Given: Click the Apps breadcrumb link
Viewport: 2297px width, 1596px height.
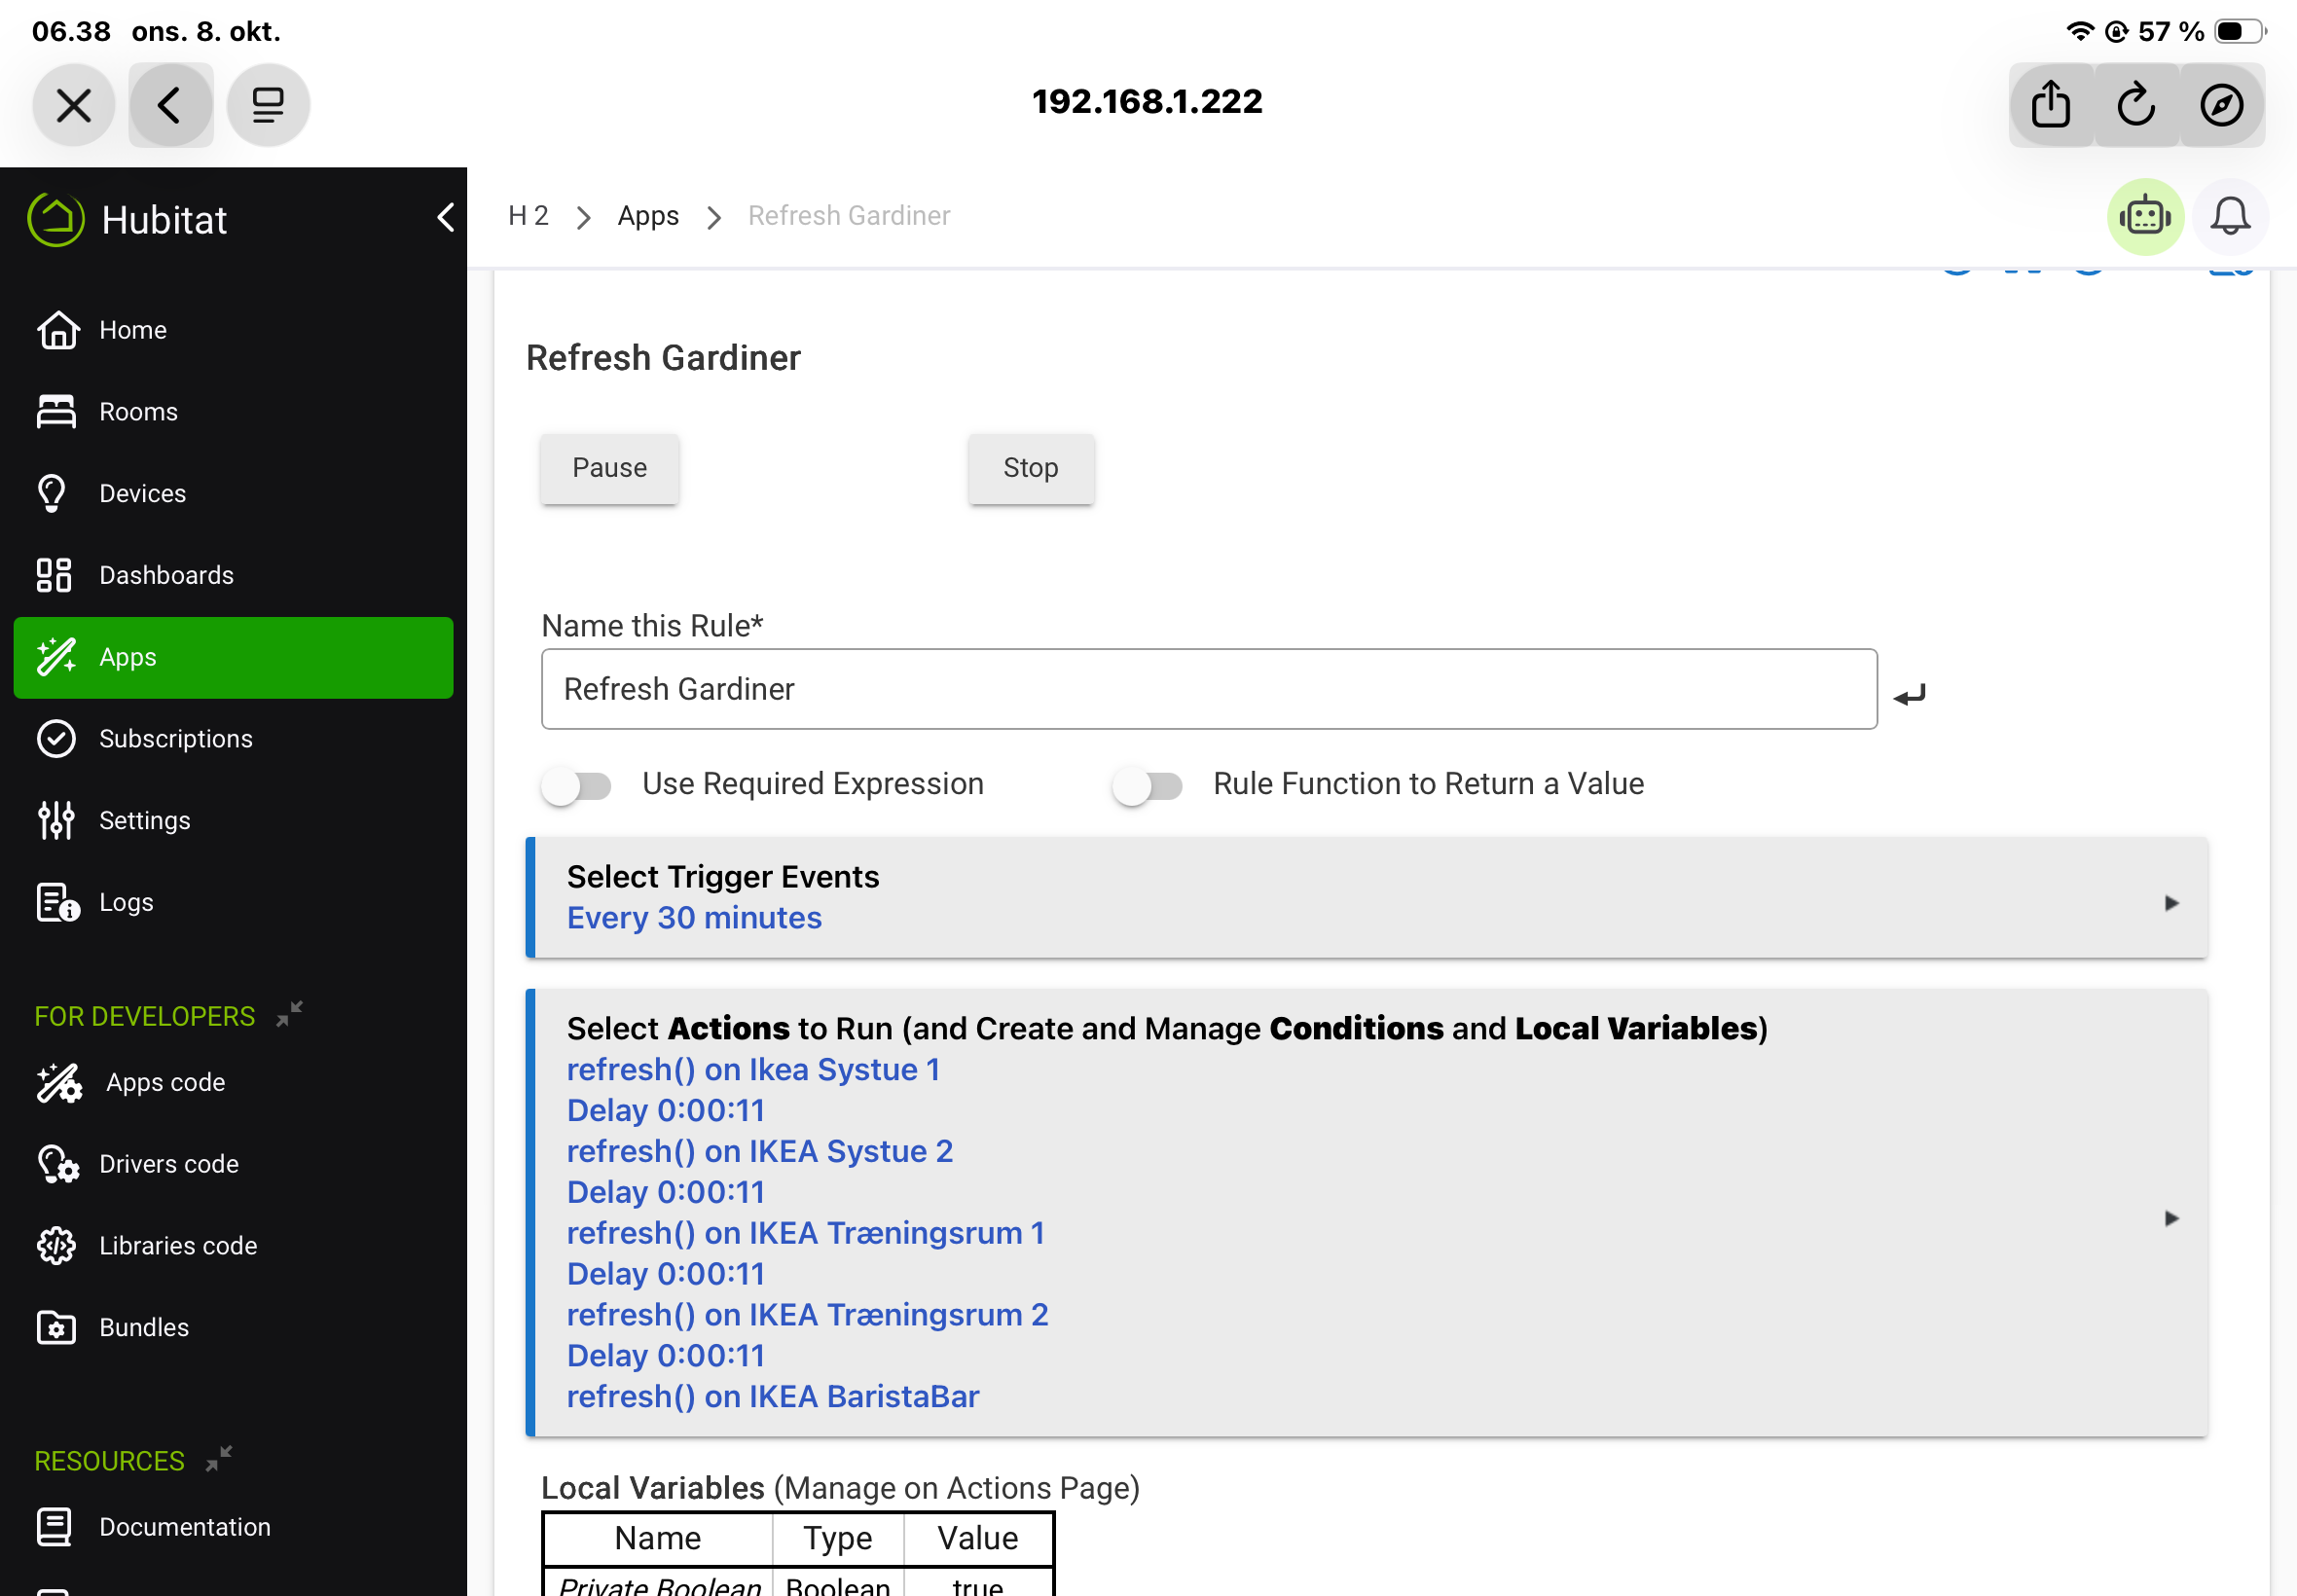Looking at the screenshot, I should coord(648,216).
